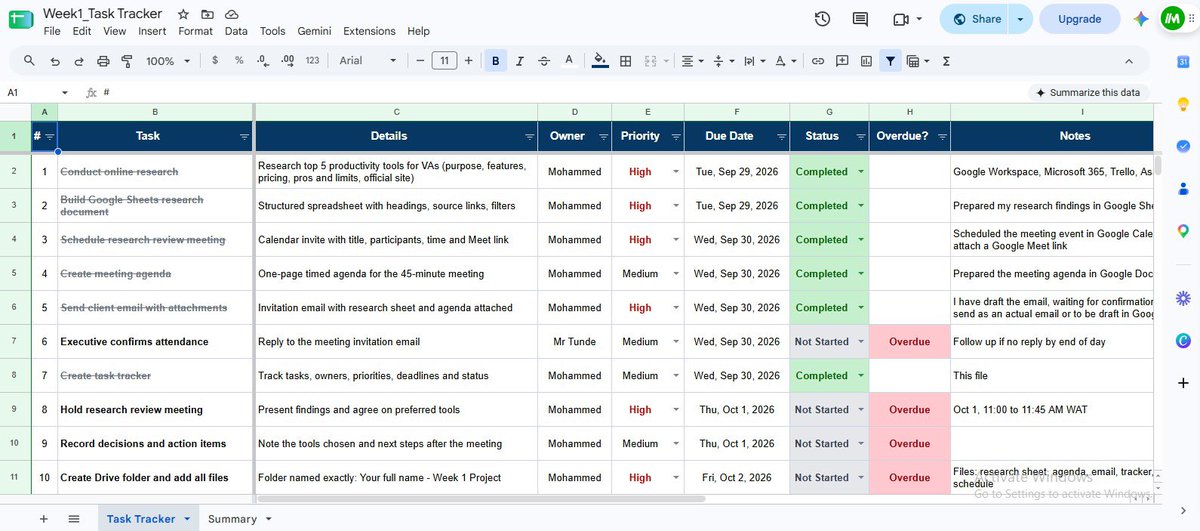
Task: Check the cloud save status icon
Action: coord(232,15)
